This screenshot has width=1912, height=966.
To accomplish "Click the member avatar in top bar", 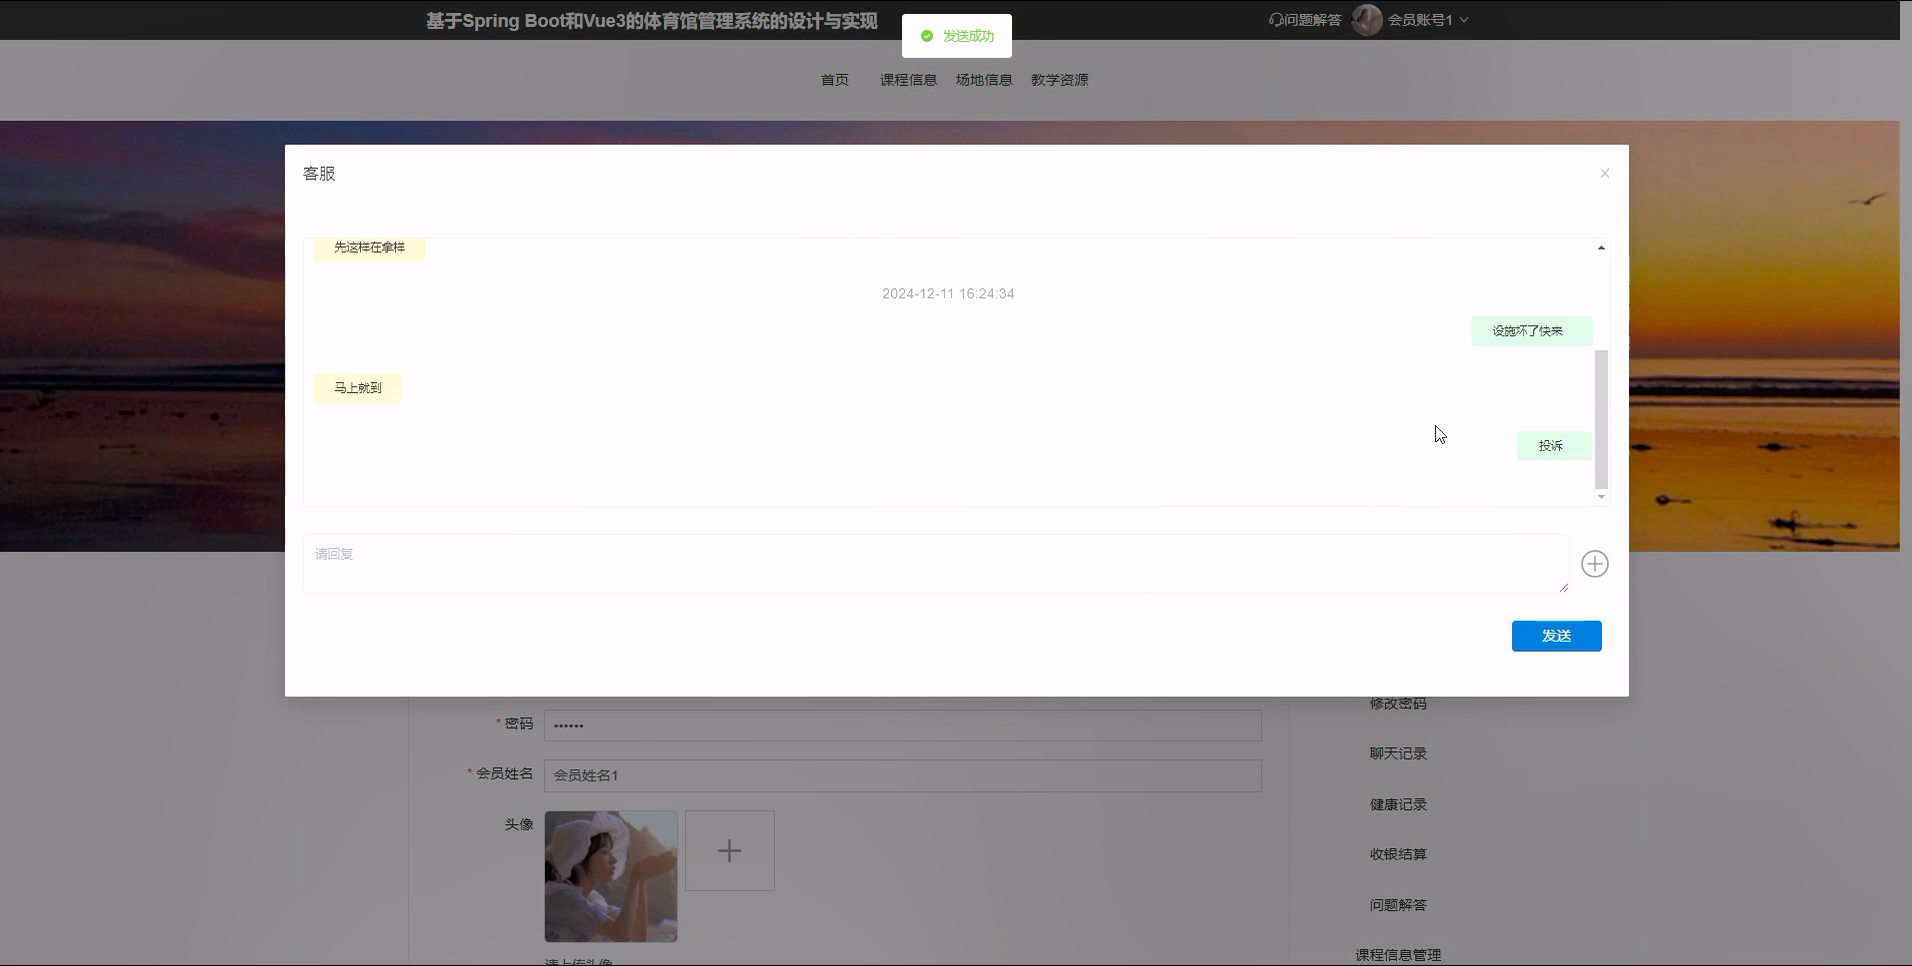I will pyautogui.click(x=1366, y=20).
